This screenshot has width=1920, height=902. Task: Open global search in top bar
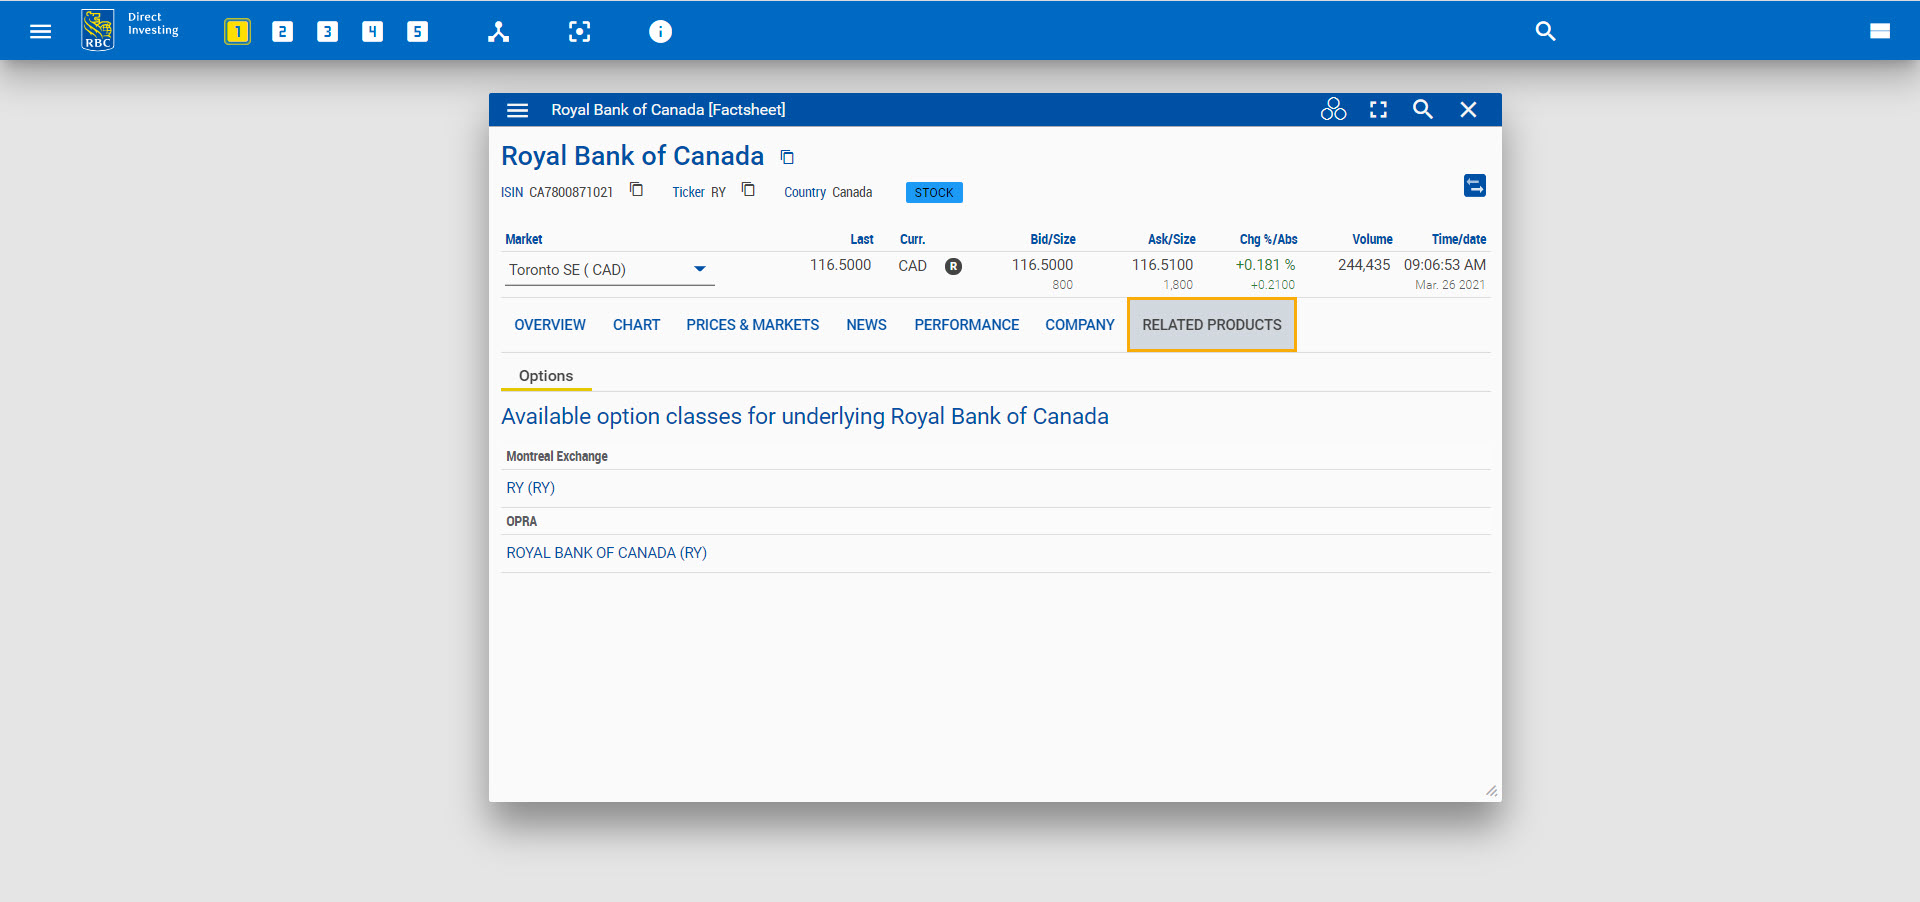pos(1545,31)
